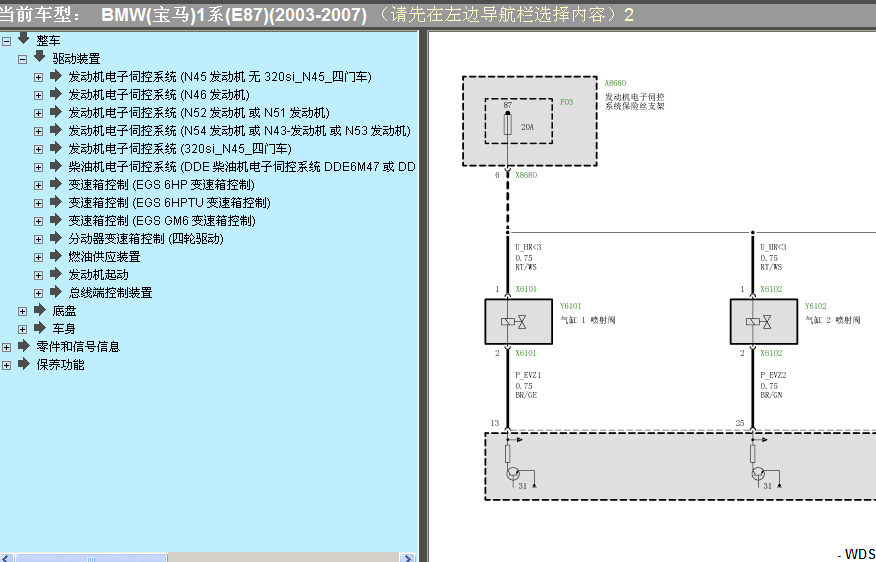Collapse the 整车 tree node
876x562 pixels.
click(x=7, y=41)
